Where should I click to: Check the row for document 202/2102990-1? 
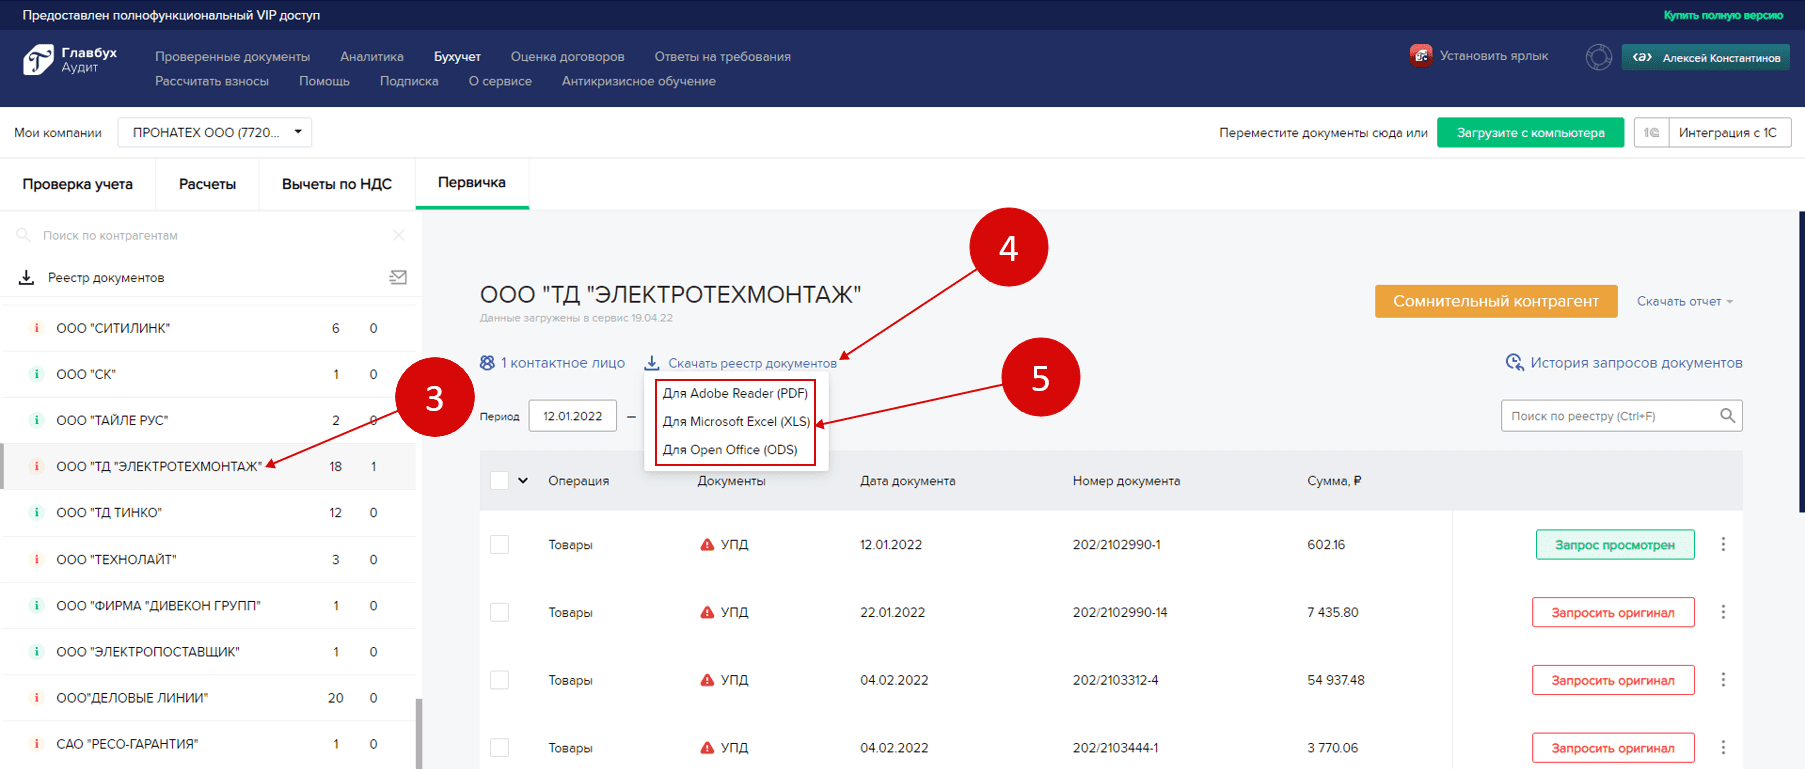pos(500,544)
